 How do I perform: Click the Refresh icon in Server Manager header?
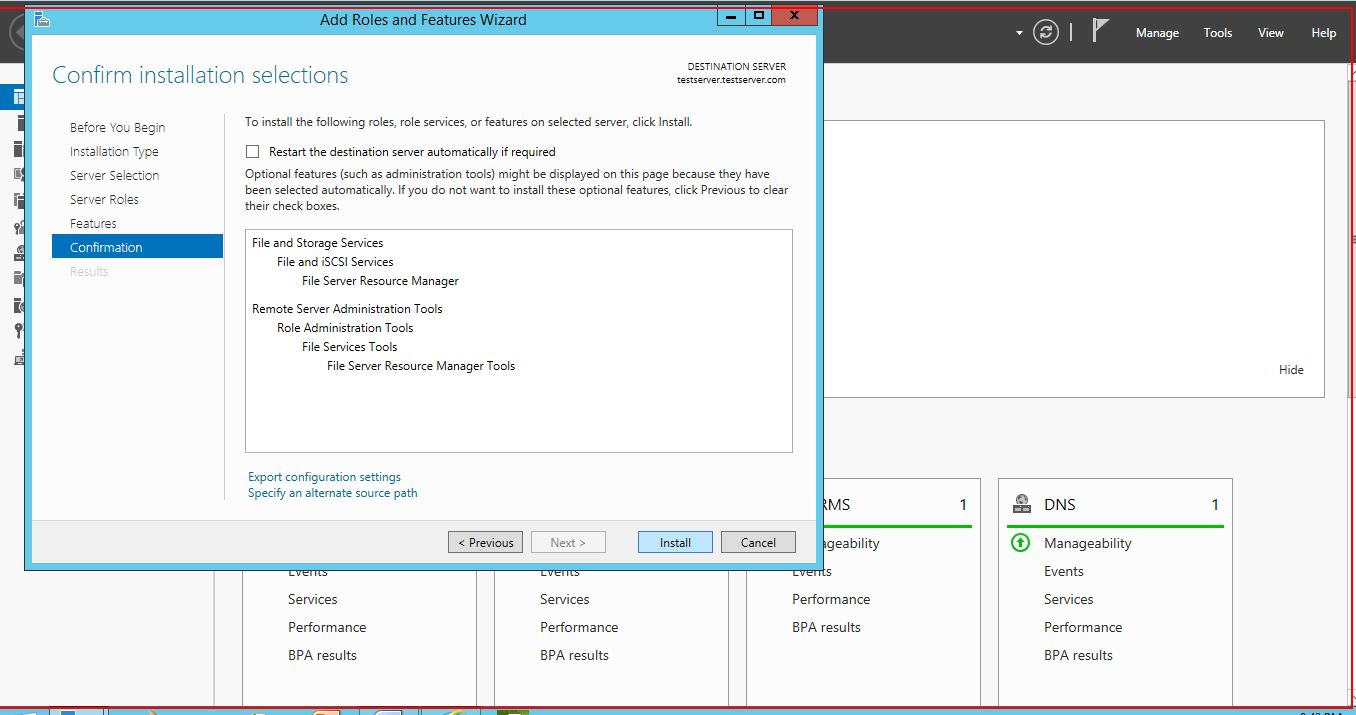(x=1046, y=32)
